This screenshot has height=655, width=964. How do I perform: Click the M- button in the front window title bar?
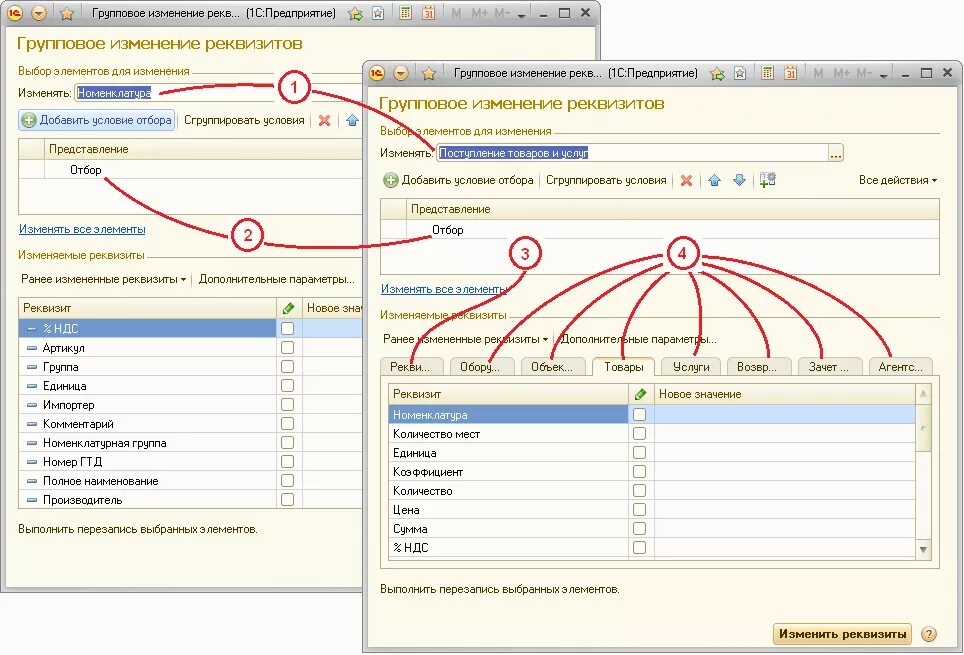864,73
